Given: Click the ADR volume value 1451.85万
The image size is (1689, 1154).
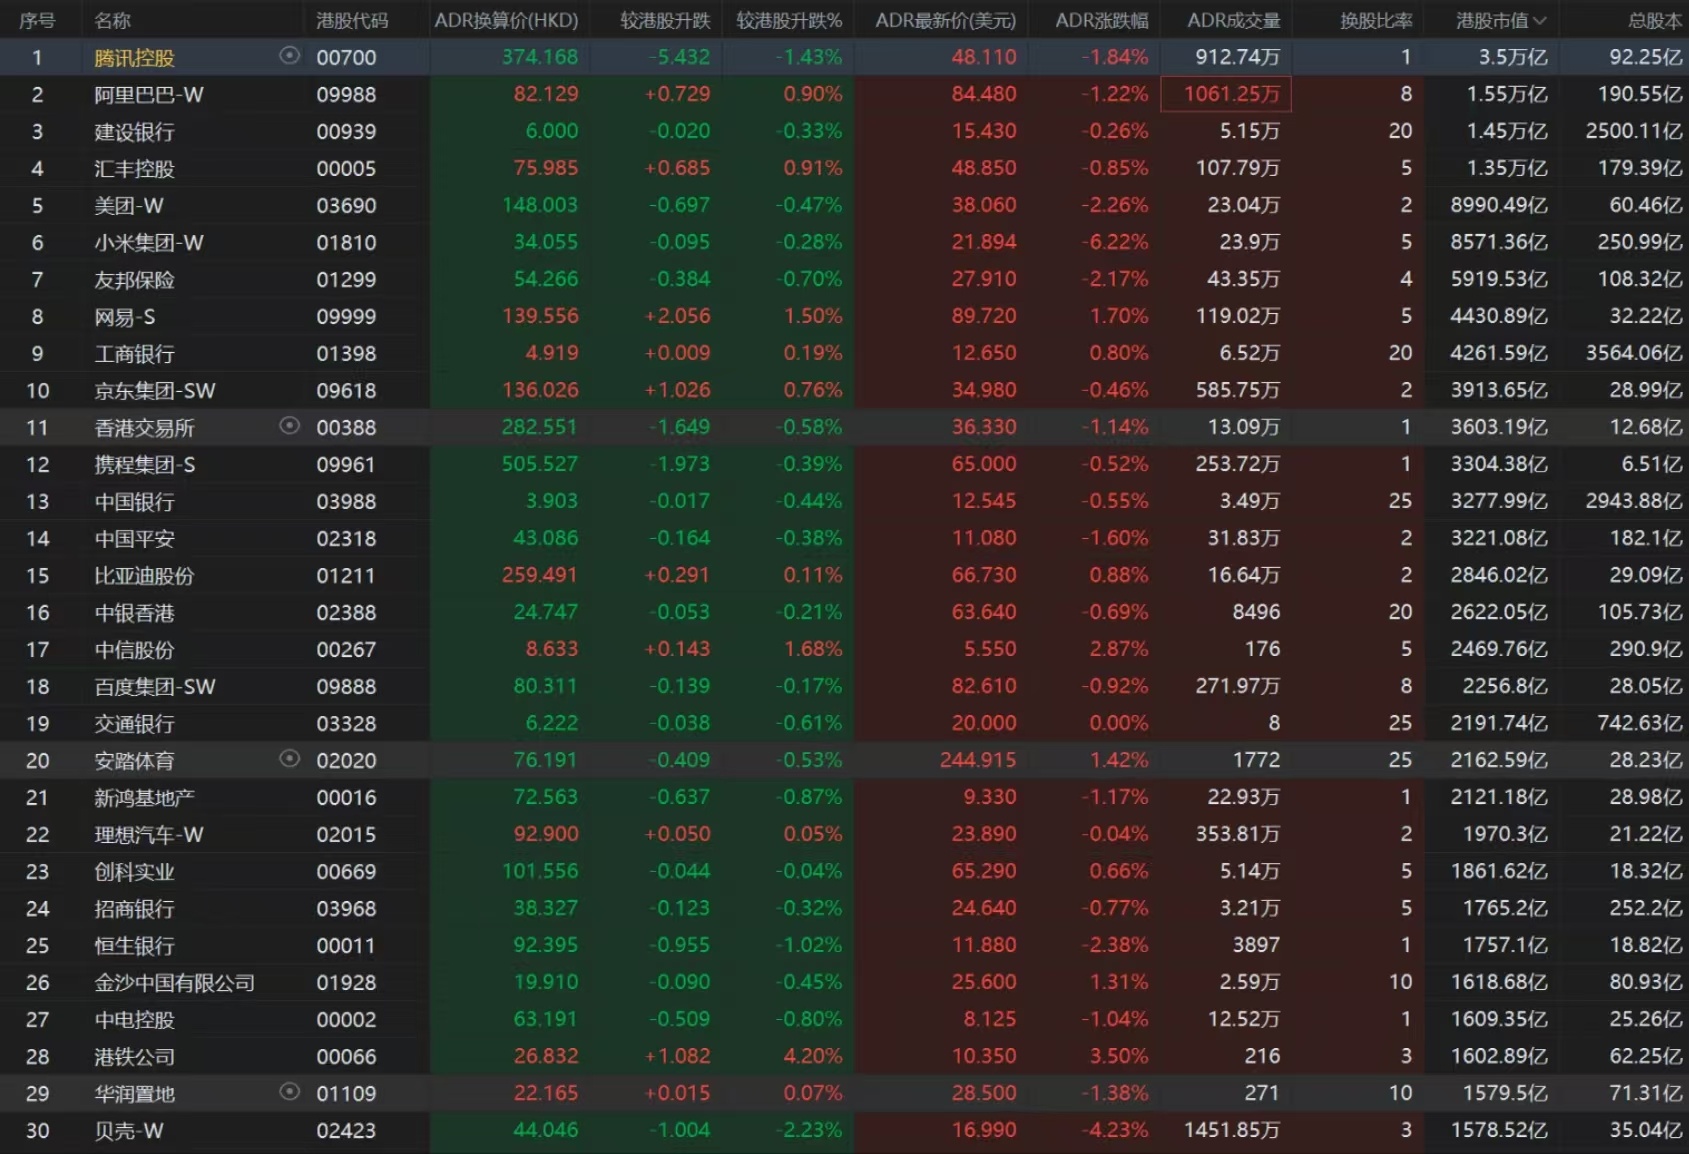Looking at the screenshot, I should (1232, 1130).
